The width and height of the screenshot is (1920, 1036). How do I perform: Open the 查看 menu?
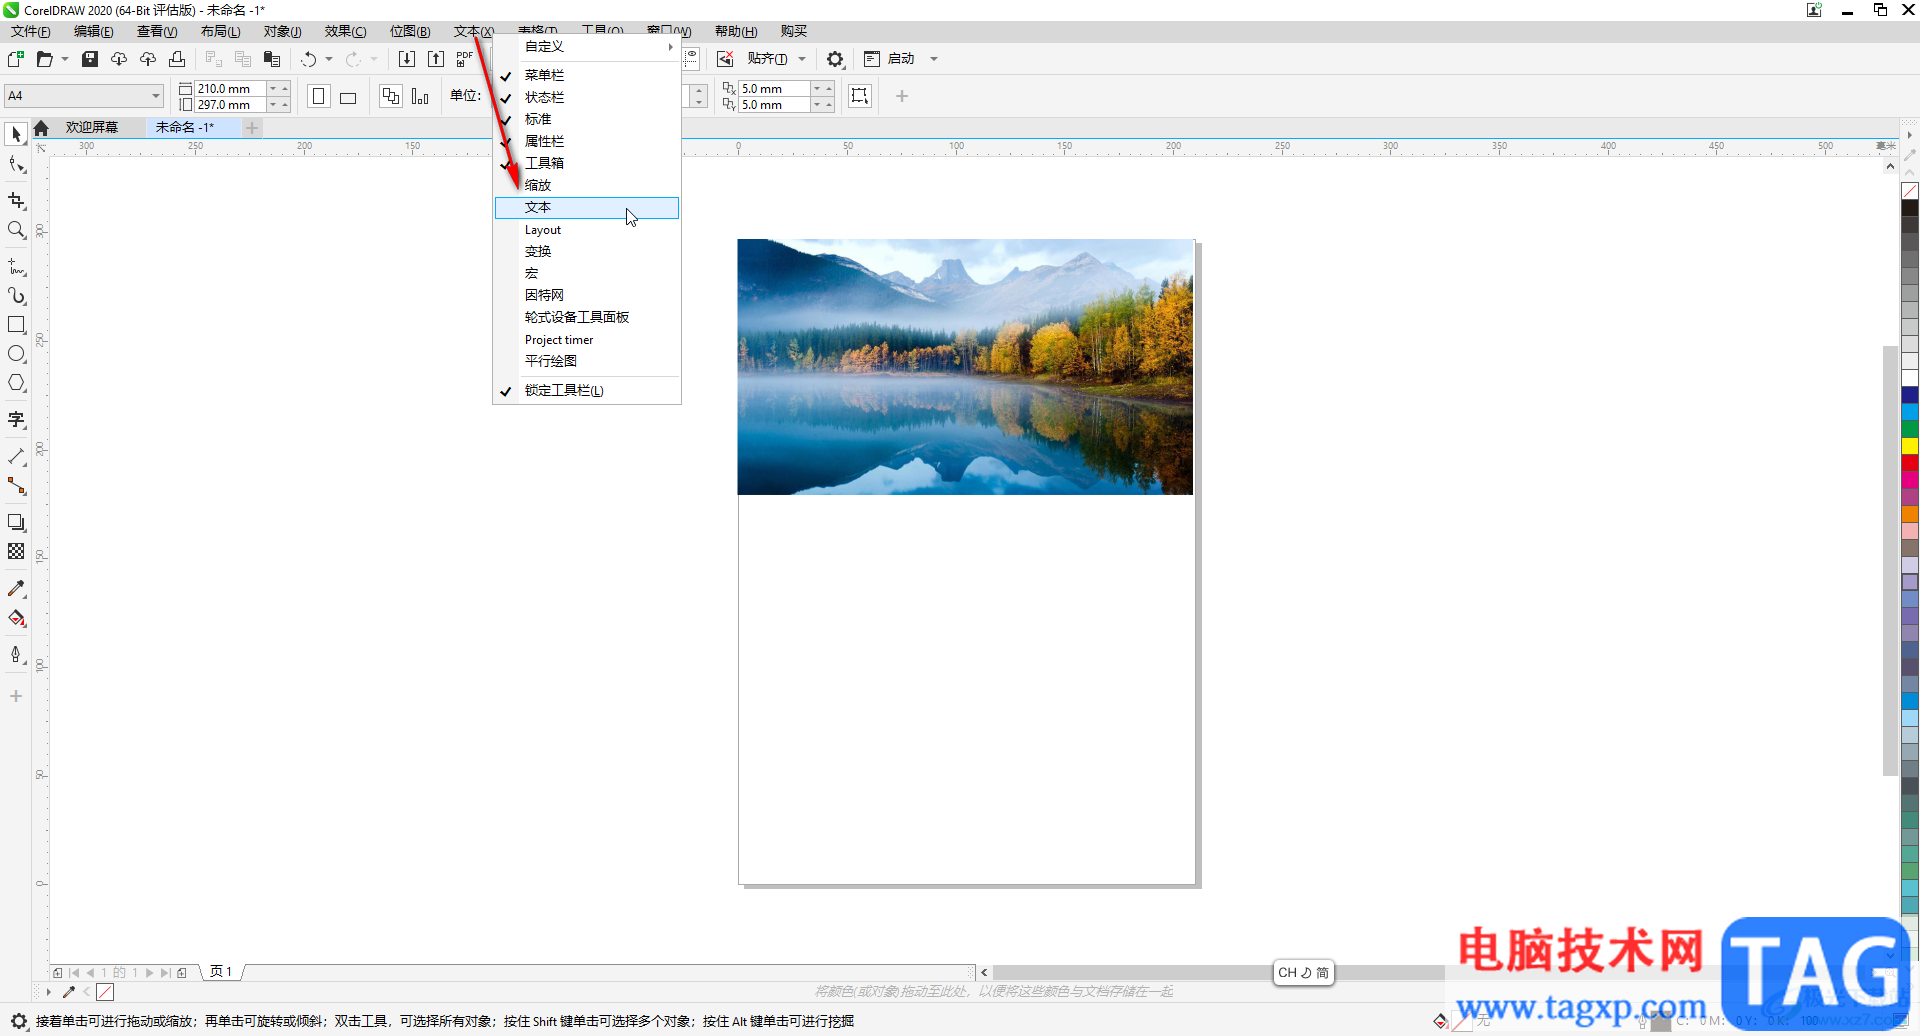(x=157, y=32)
